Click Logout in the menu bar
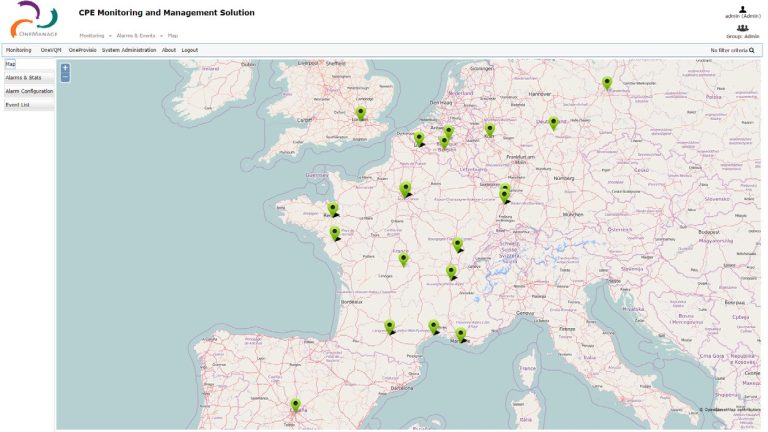The height and width of the screenshot is (432, 768). [190, 50]
